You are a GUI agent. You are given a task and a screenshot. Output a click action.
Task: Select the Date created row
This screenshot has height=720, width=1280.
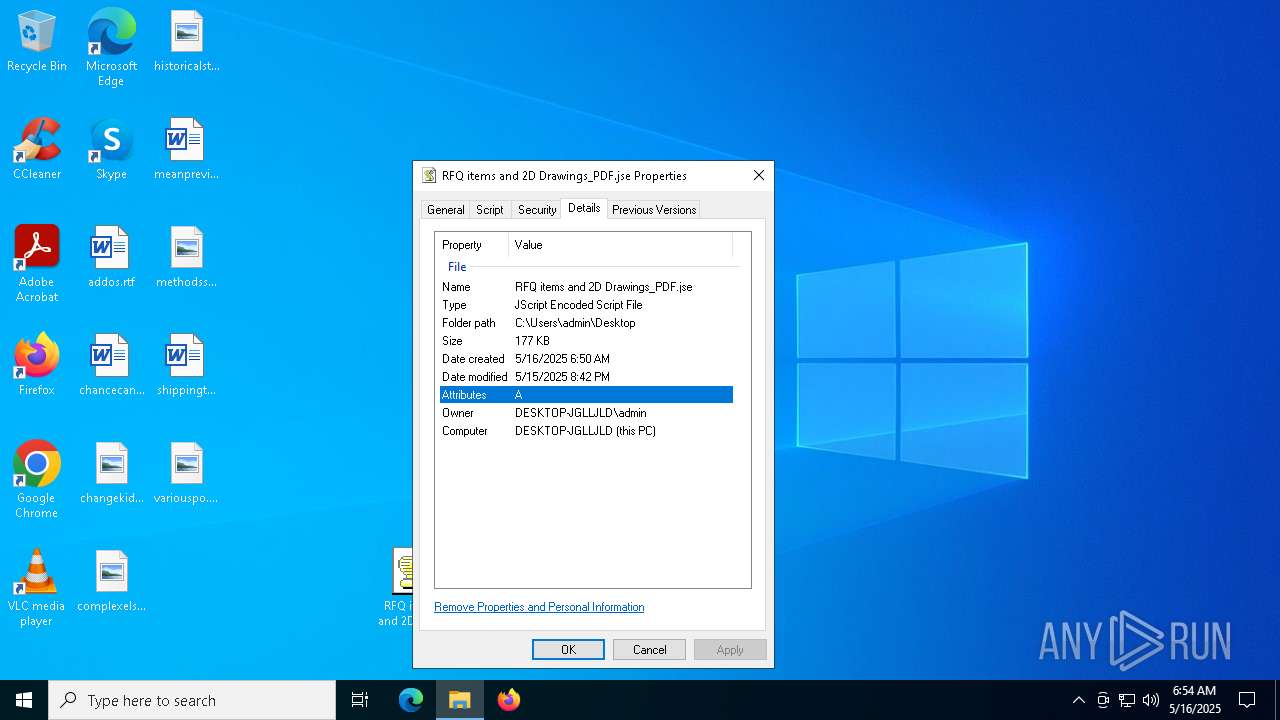coord(586,359)
